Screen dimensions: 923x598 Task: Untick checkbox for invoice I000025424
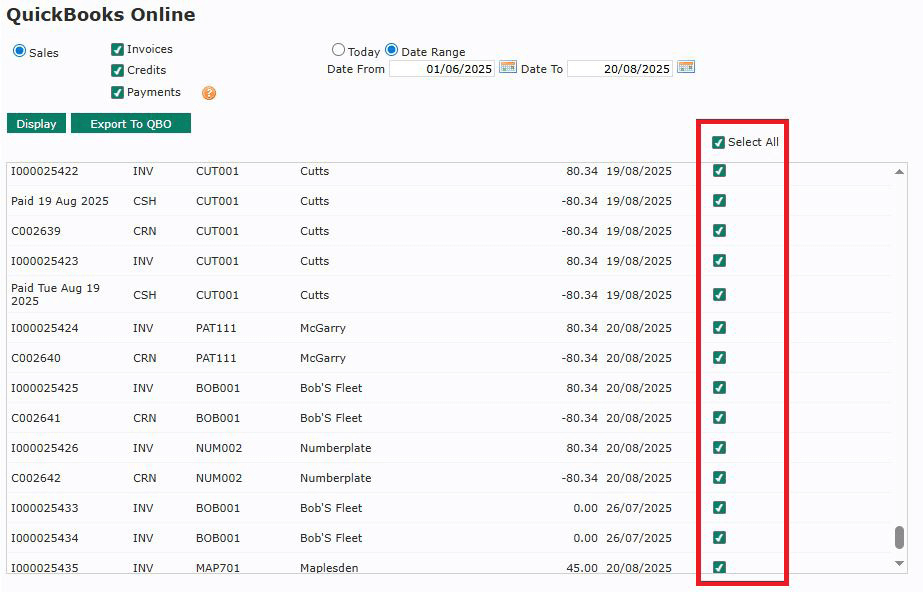pos(719,328)
